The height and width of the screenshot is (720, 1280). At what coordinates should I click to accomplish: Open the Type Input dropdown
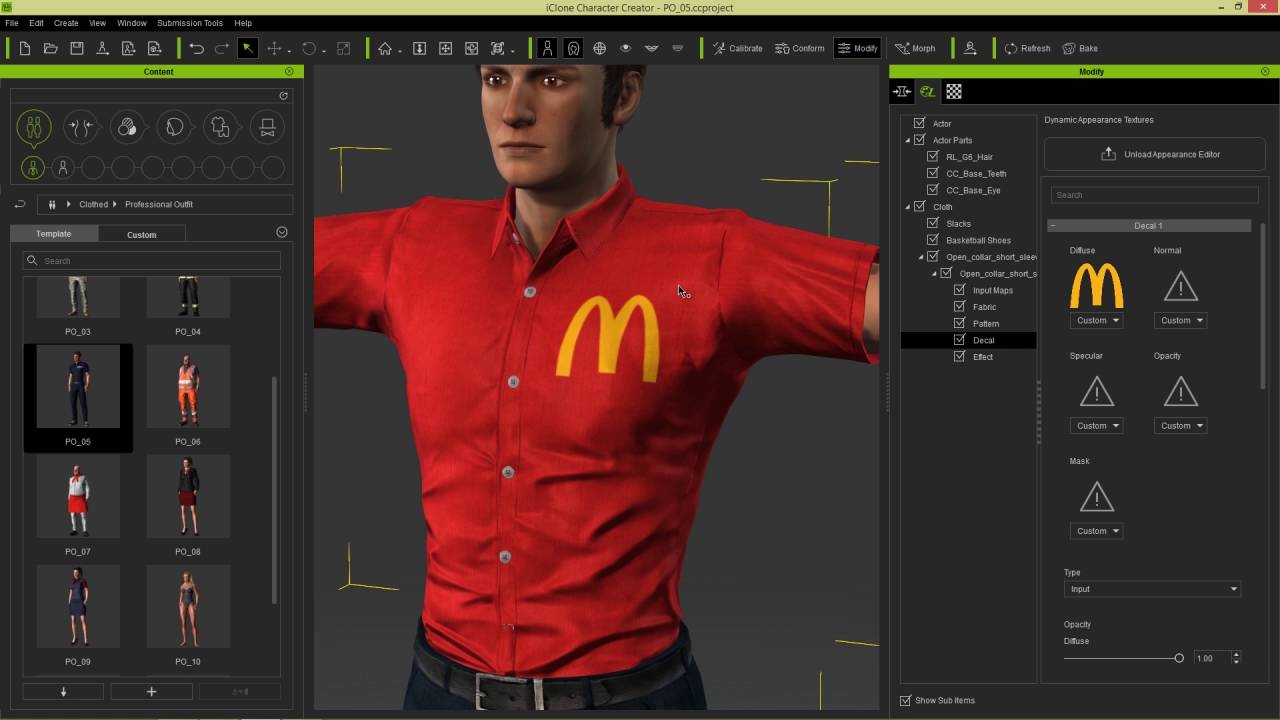click(1152, 589)
